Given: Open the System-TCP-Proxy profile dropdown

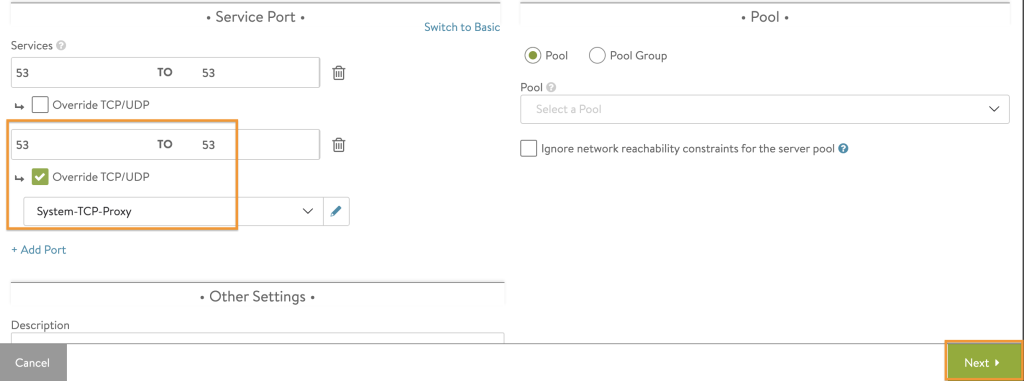Looking at the screenshot, I should click(x=173, y=211).
